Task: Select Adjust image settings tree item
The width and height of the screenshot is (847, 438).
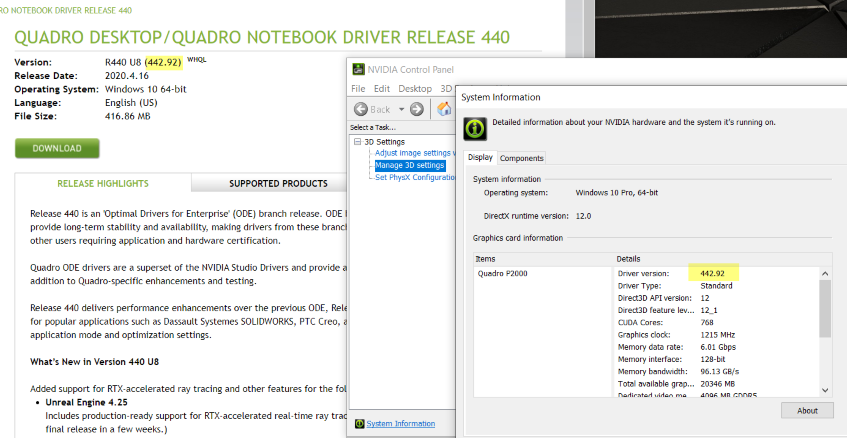Action: pyautogui.click(x=415, y=153)
